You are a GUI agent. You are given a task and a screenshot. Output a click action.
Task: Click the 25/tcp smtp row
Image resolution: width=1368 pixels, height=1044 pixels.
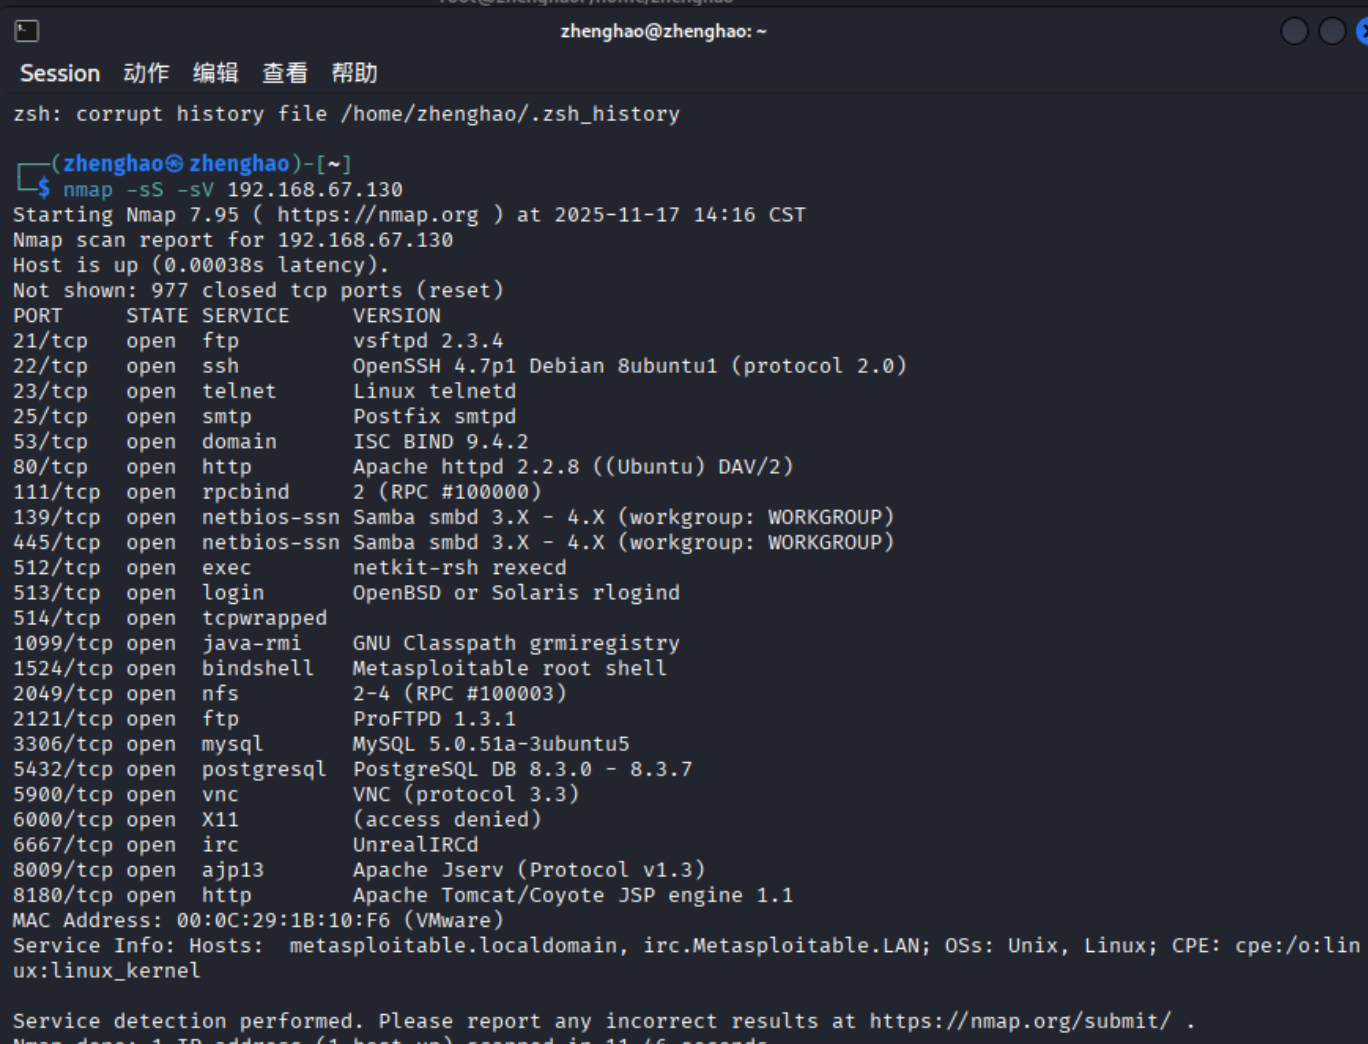click(x=264, y=416)
